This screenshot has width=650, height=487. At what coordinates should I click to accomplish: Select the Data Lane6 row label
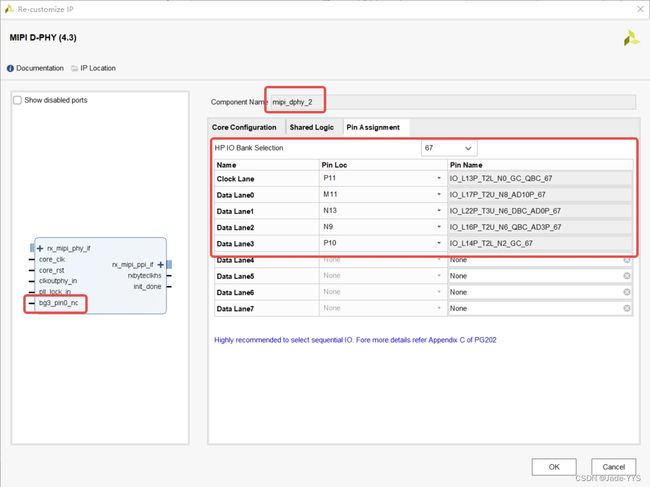coord(235,293)
